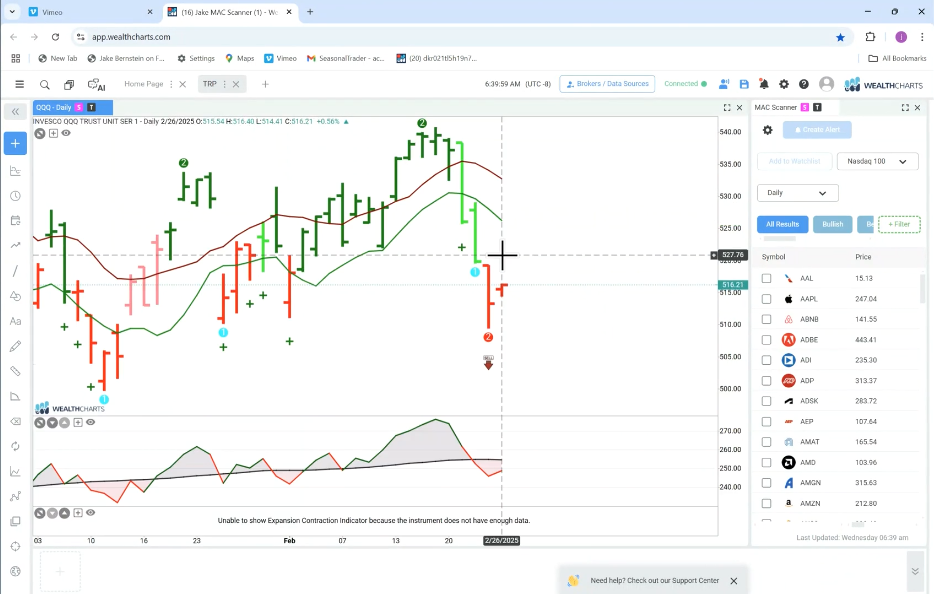Screen dimensions: 934x594
Task: Click the scanner filter tabs horizontal scrollbar
Action: click(780, 239)
